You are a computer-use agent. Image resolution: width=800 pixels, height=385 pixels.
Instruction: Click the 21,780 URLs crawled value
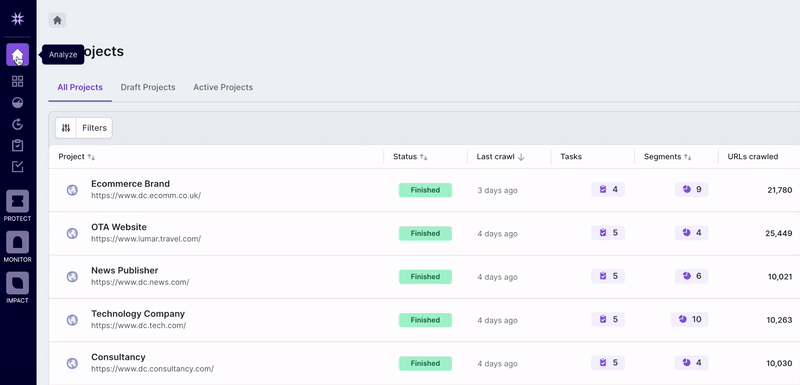[x=780, y=190]
